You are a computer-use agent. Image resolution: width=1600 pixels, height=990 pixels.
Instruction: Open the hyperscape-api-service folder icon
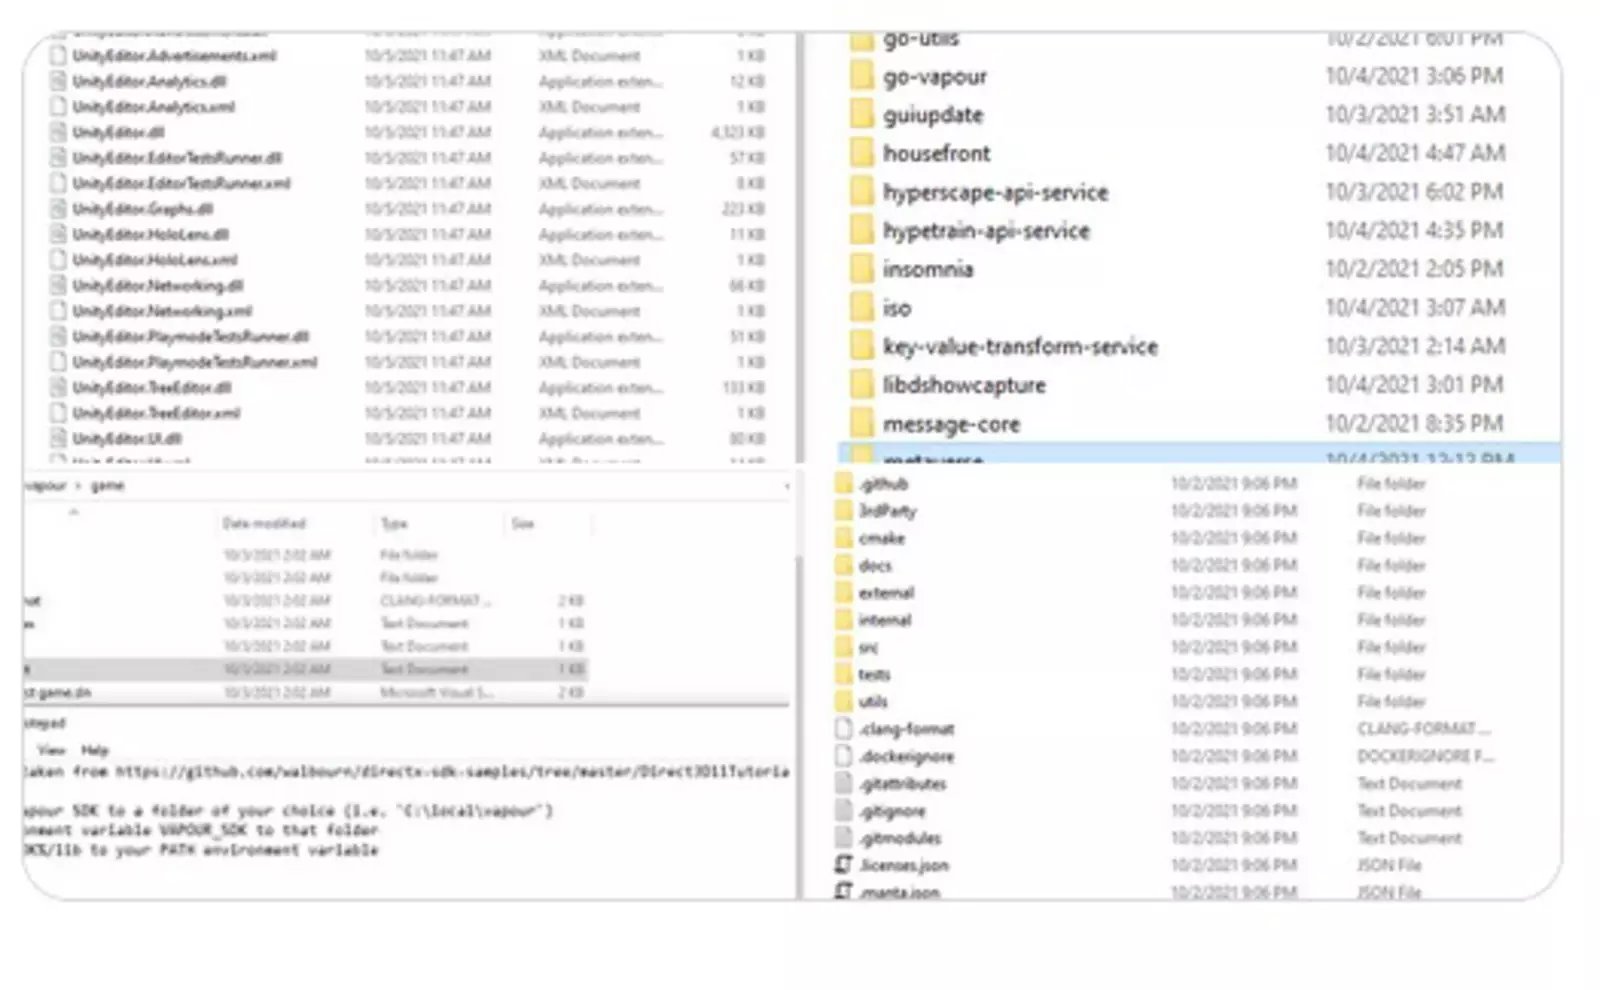coord(861,192)
